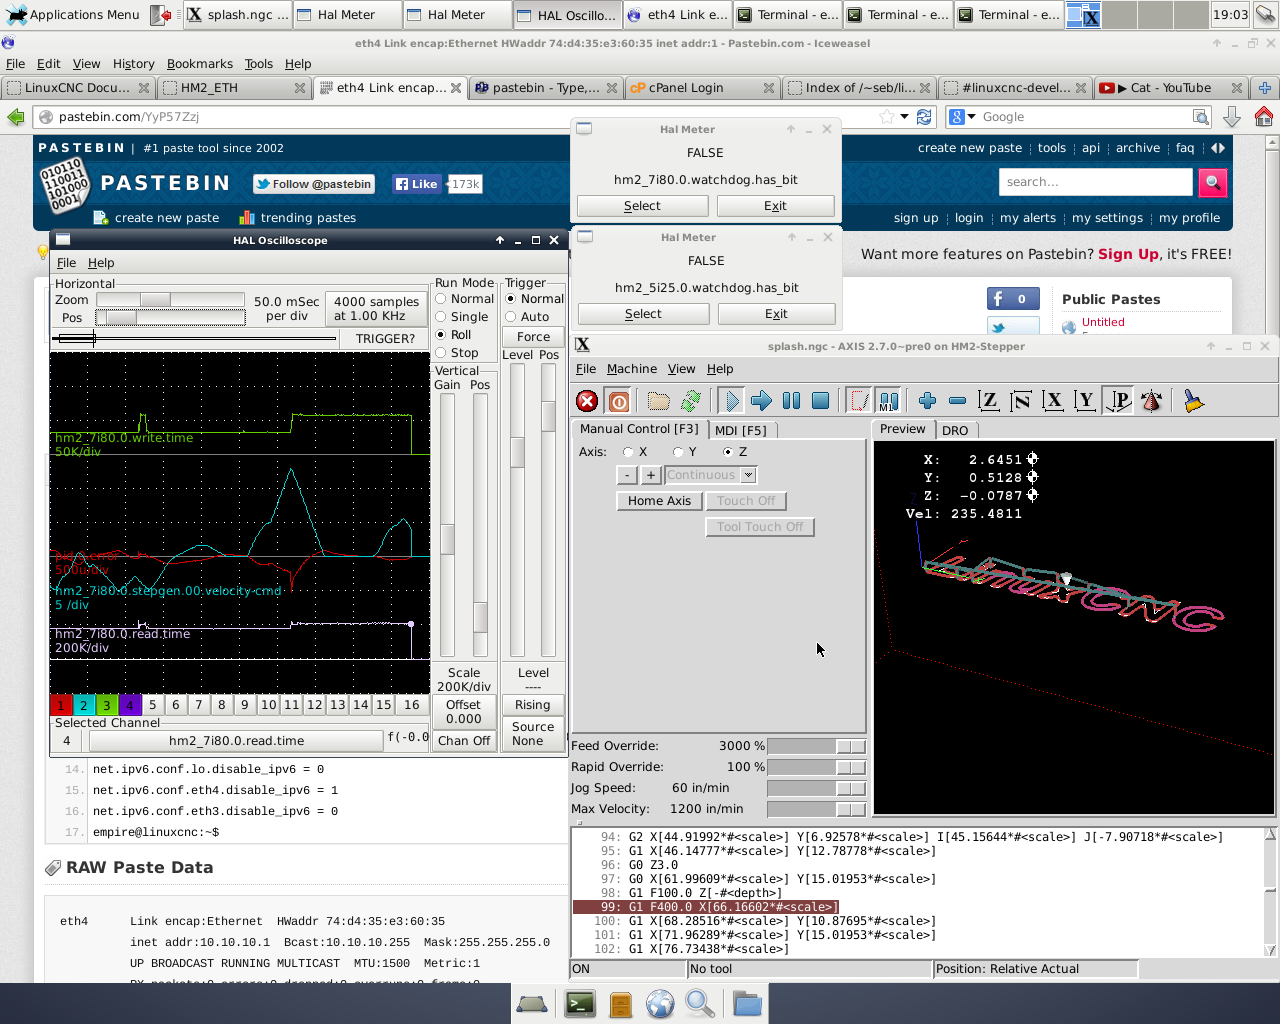Set rotated Z view icon
The height and width of the screenshot is (1024, 1280).
(x=1021, y=401)
